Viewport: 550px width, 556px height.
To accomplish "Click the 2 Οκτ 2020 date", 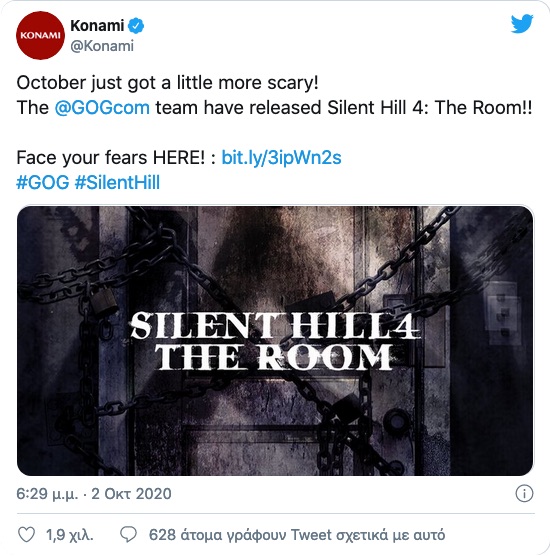I will 132,494.
